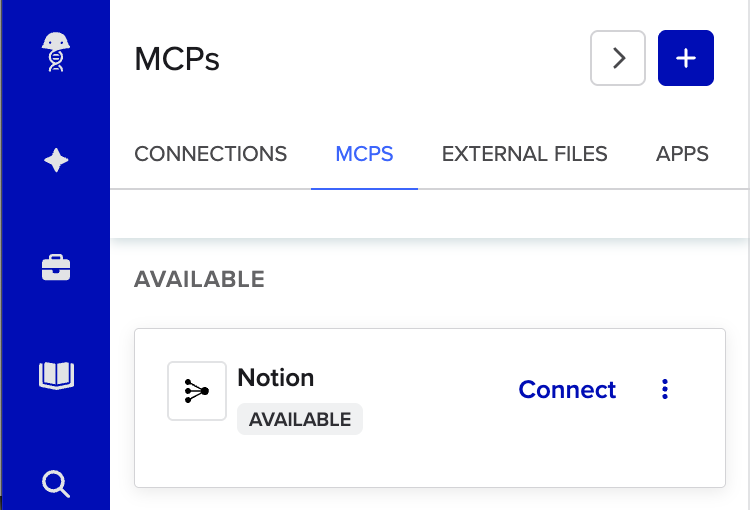Open the briefcase icon in sidebar

coord(56,267)
